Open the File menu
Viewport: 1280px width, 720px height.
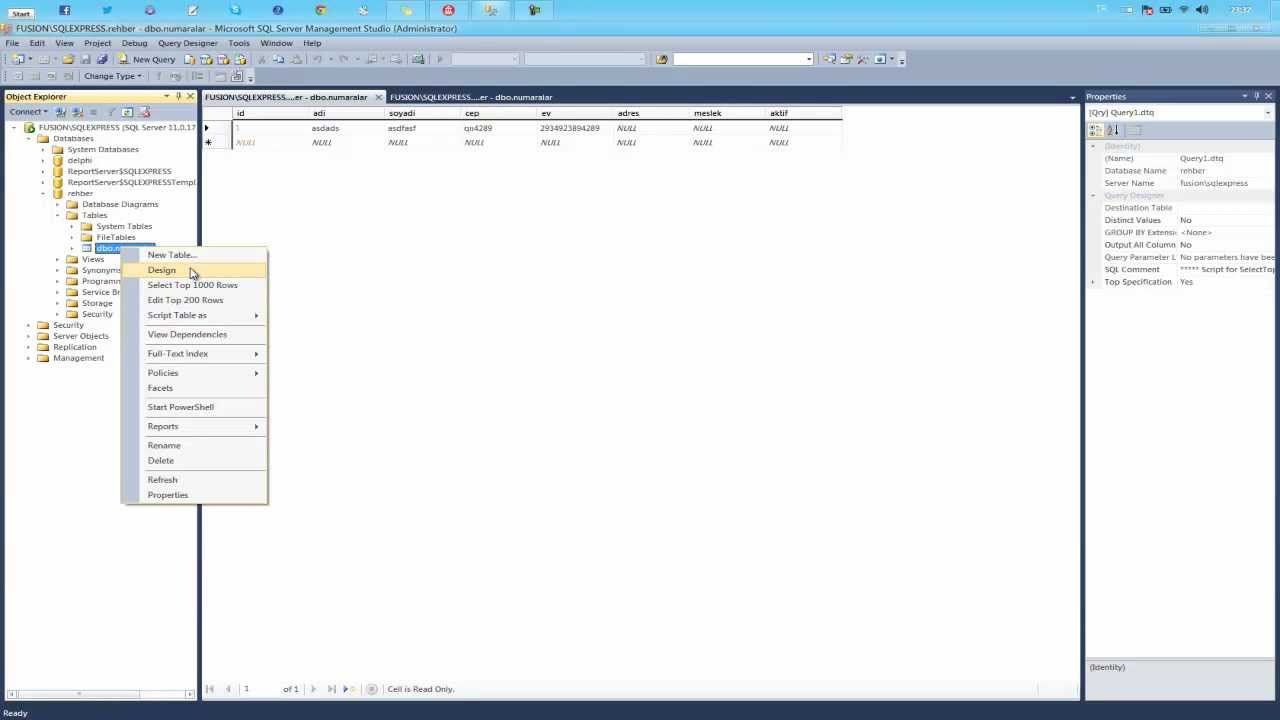pyautogui.click(x=12, y=43)
